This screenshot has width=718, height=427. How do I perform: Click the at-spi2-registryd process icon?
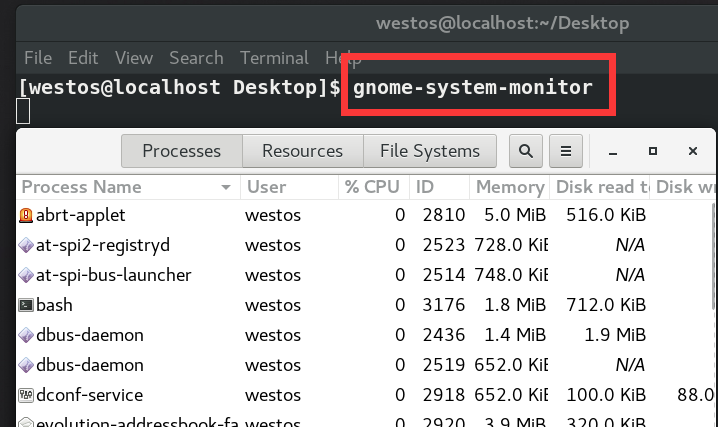click(x=26, y=245)
